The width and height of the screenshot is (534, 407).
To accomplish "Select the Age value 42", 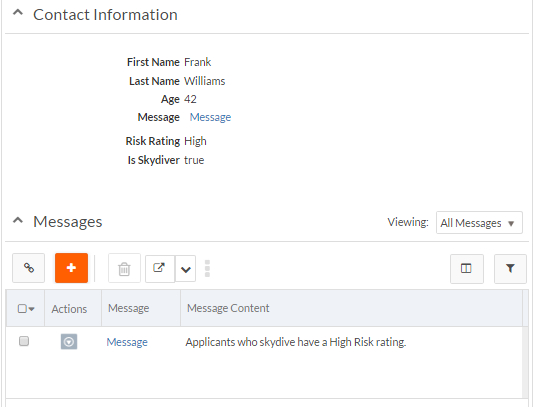I will tap(190, 99).
